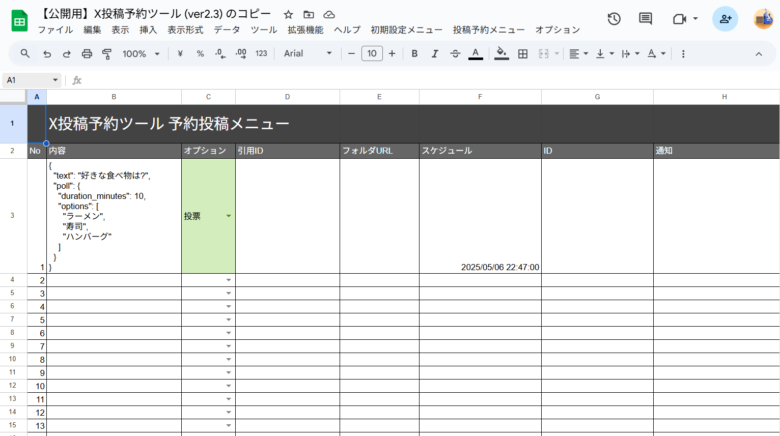
Task: Open the ヘルプ menu
Action: tap(347, 30)
